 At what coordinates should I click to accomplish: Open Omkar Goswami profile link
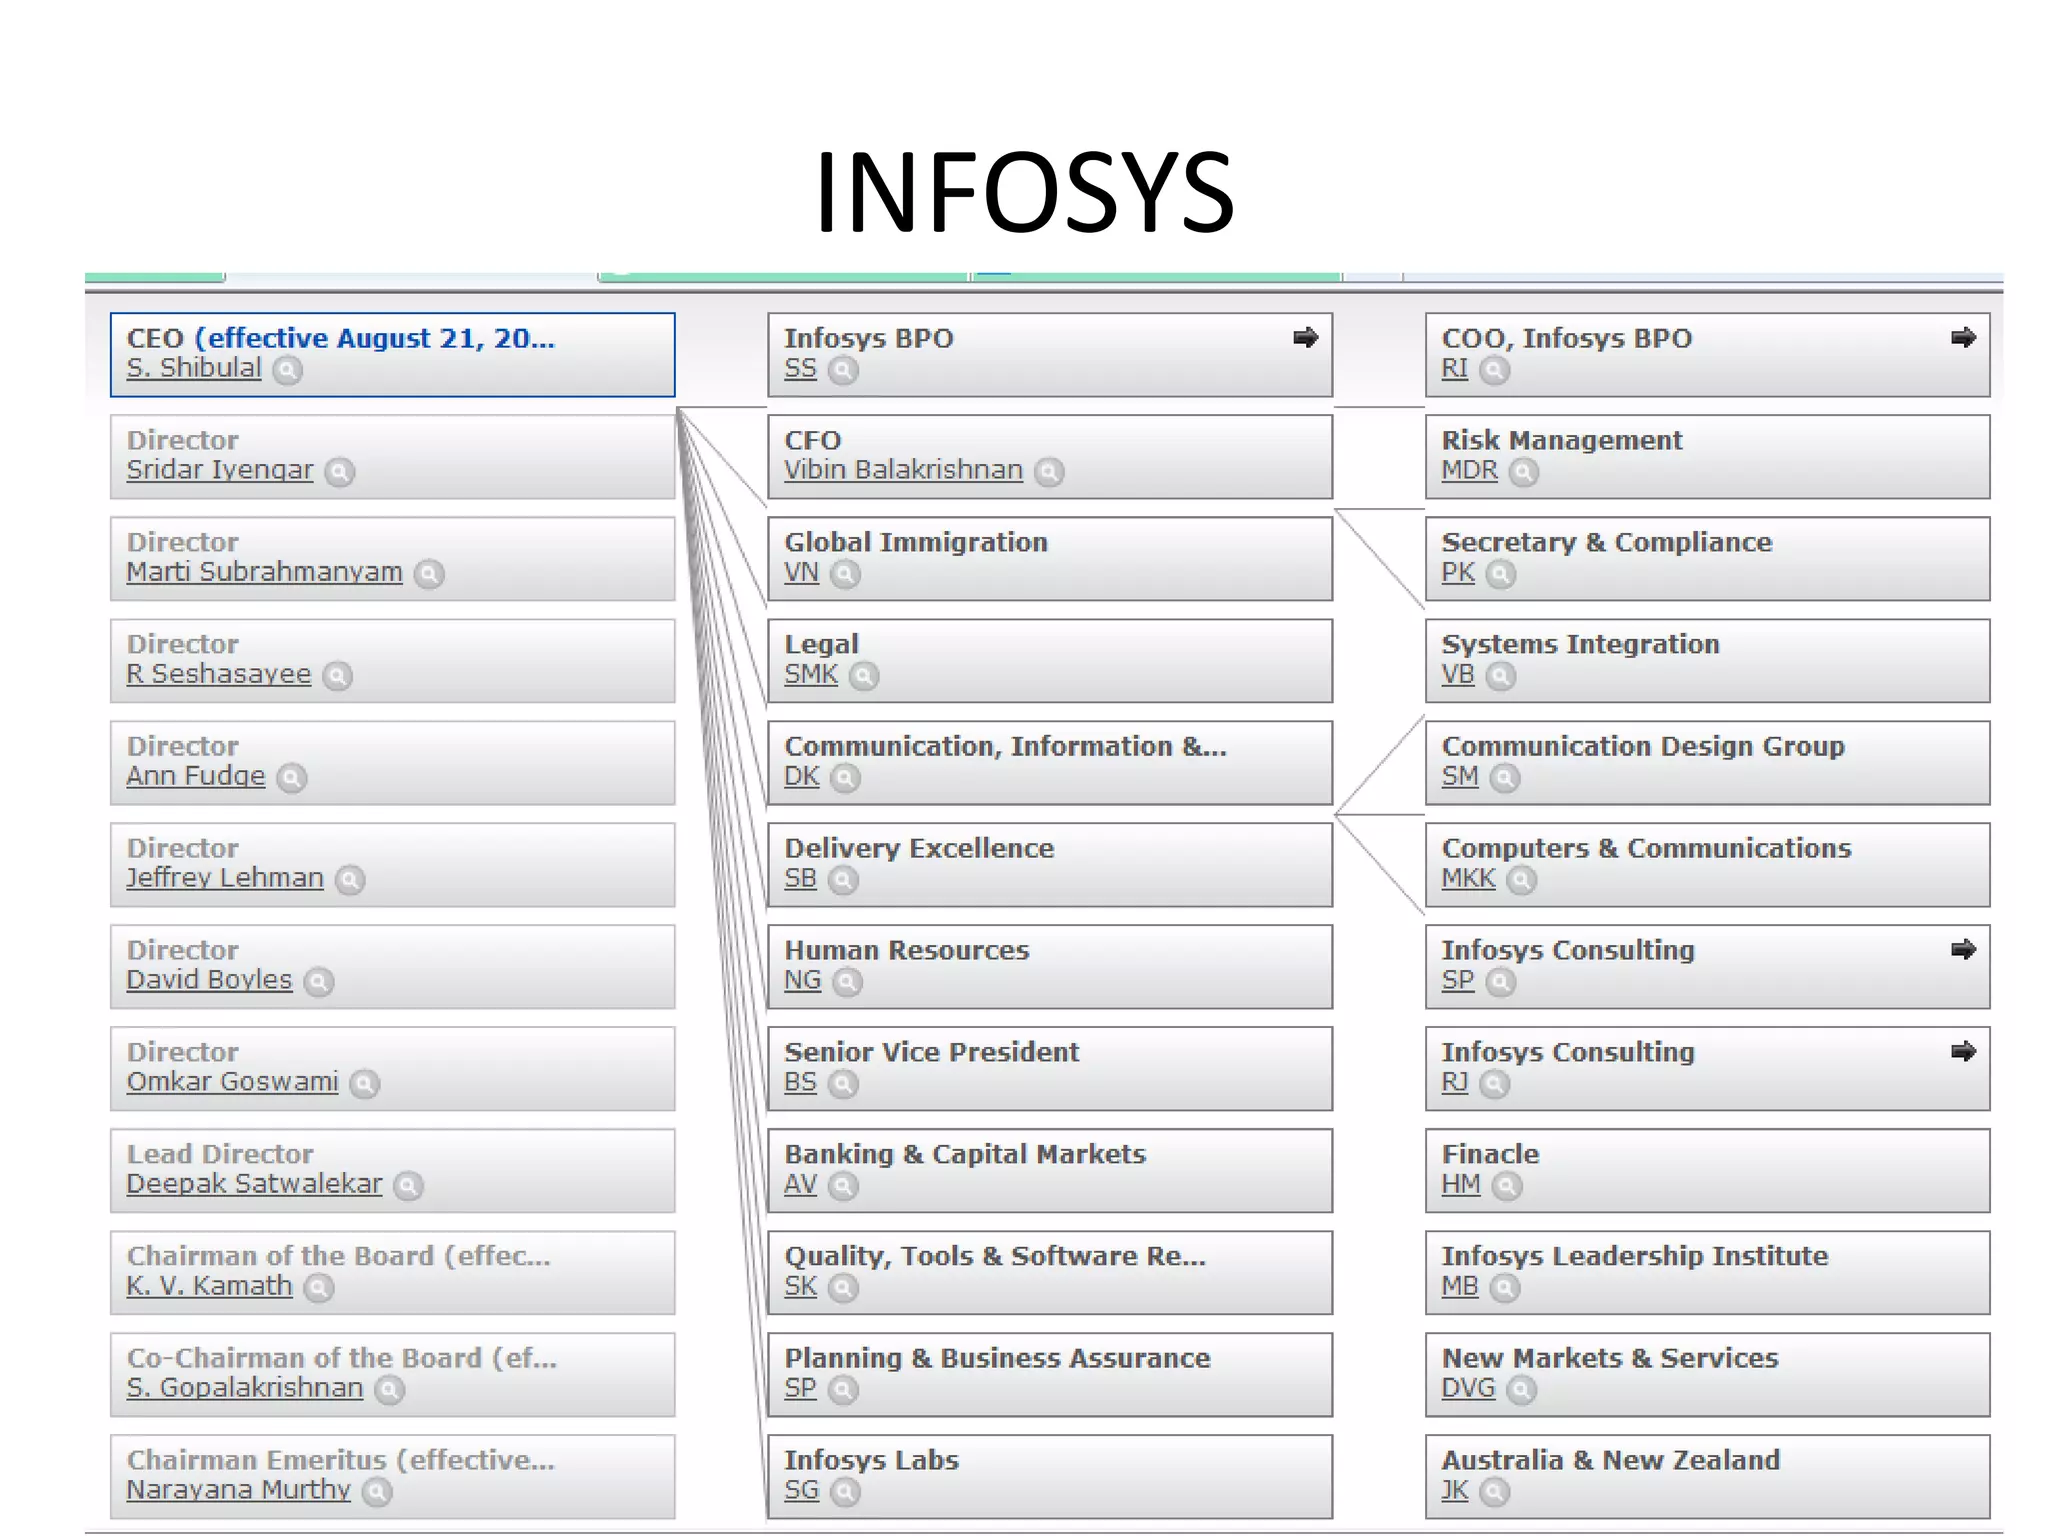point(232,1082)
